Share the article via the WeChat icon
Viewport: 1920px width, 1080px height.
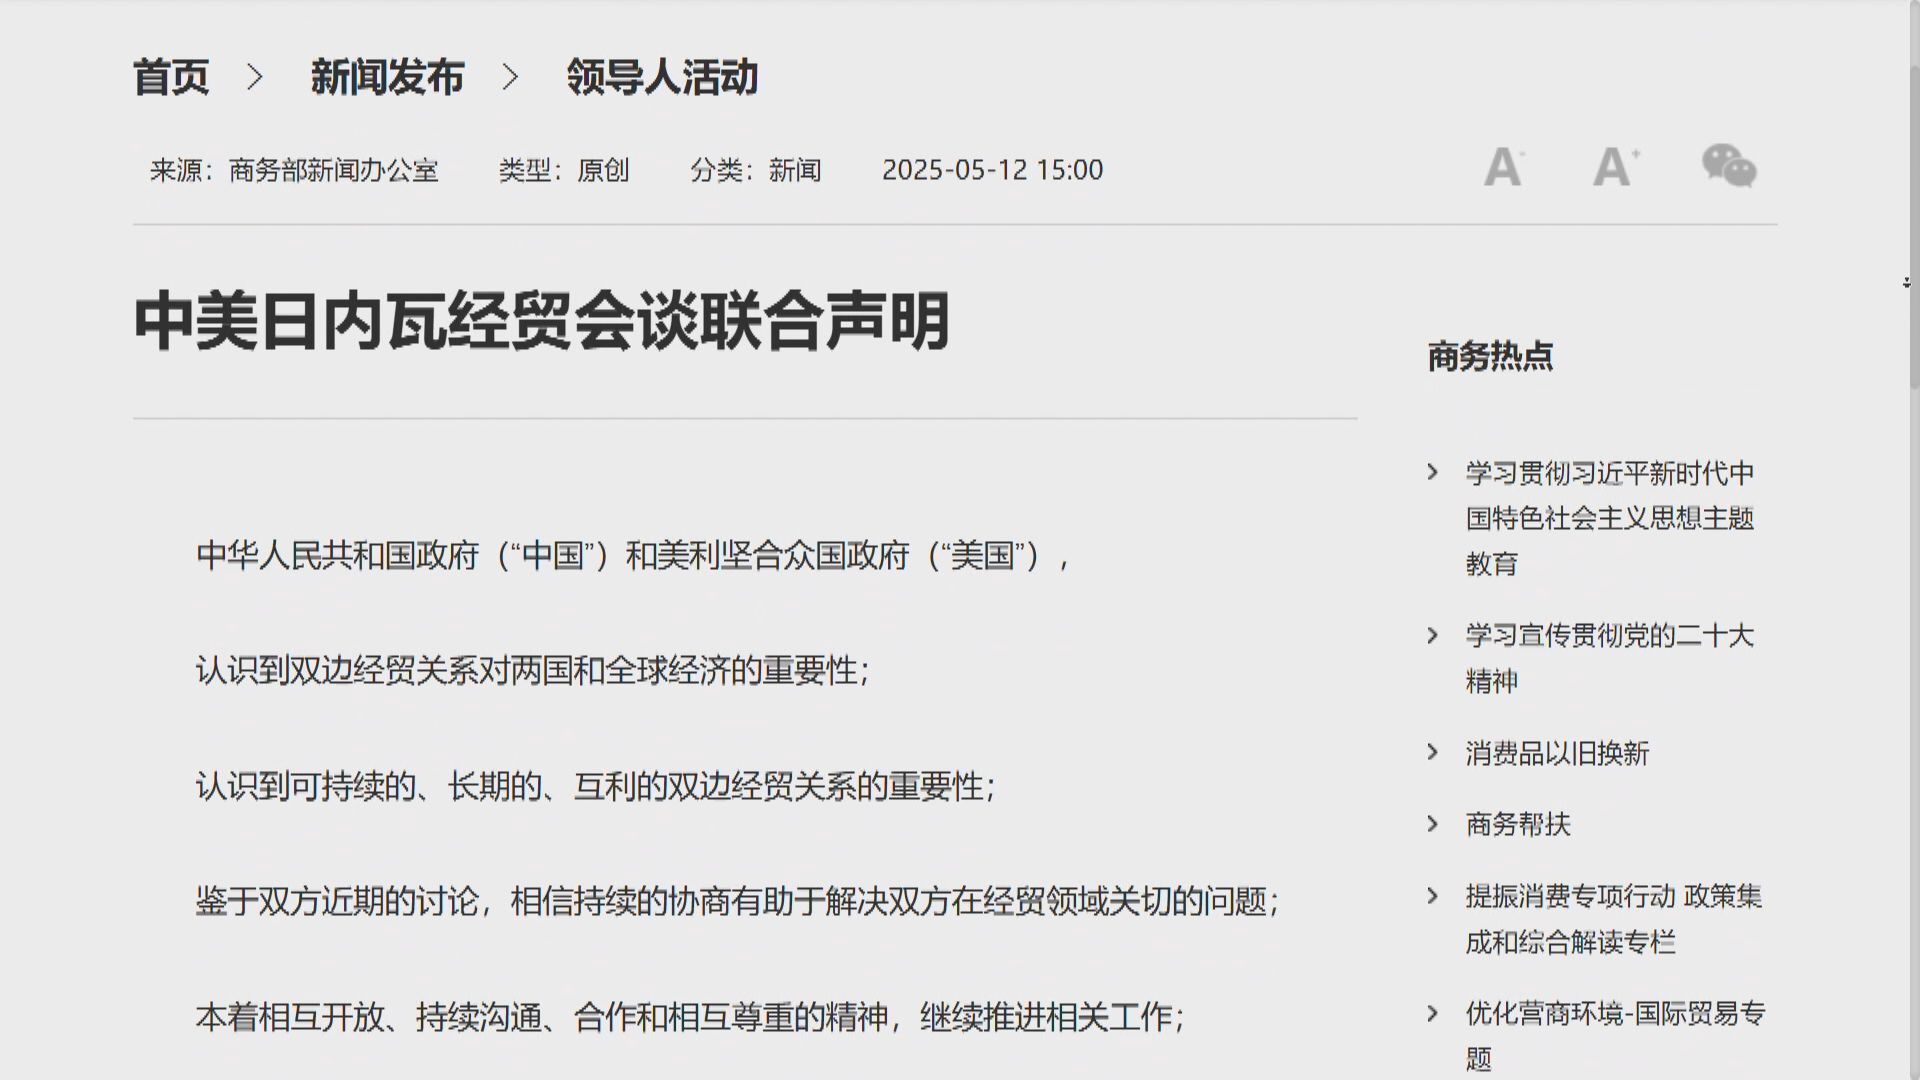coord(1729,166)
